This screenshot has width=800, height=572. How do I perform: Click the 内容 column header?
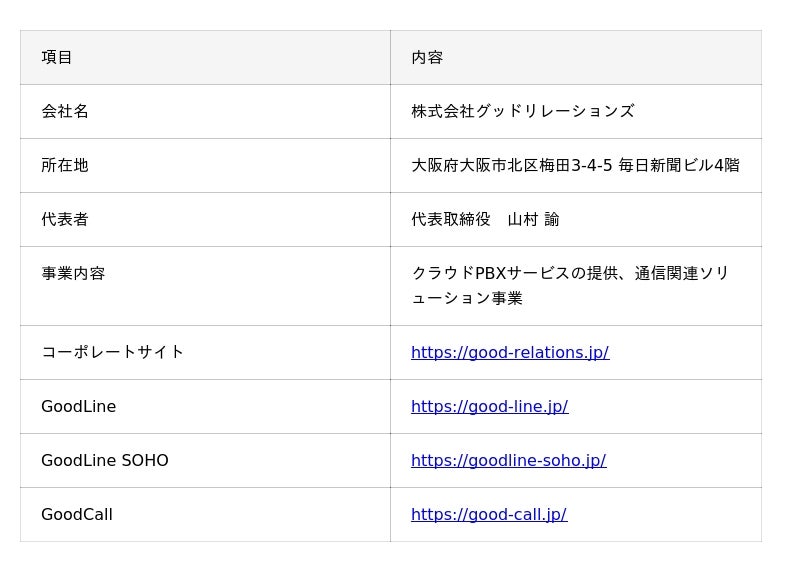427,58
